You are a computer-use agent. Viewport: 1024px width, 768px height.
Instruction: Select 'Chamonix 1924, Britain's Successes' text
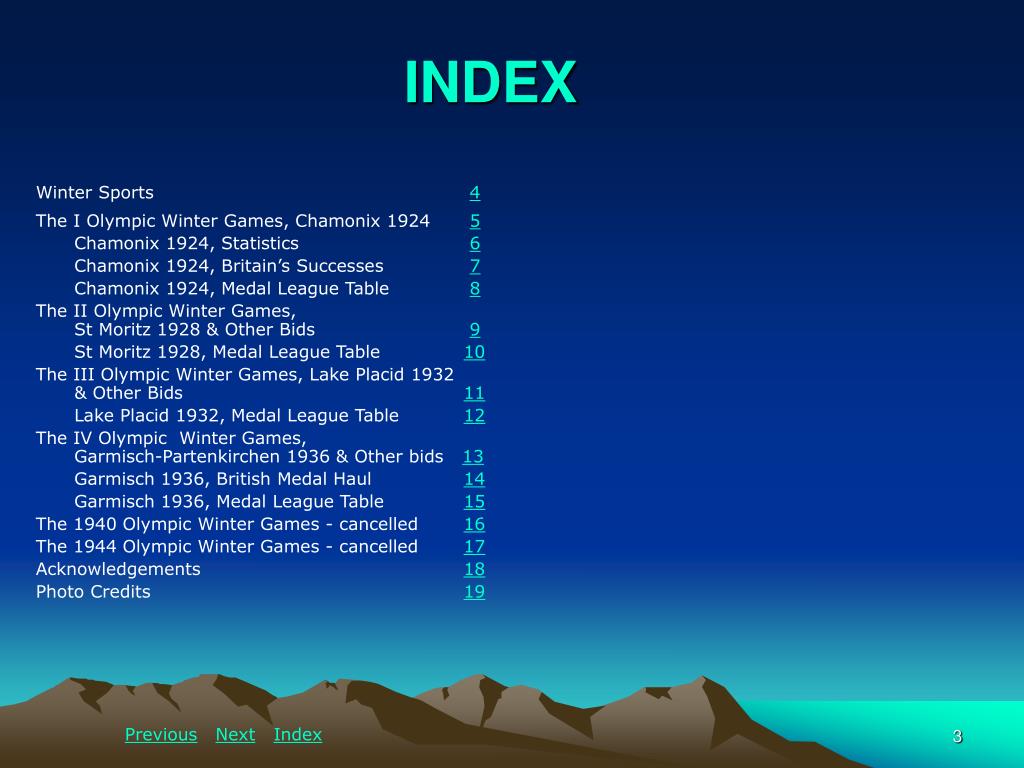[x=229, y=266]
